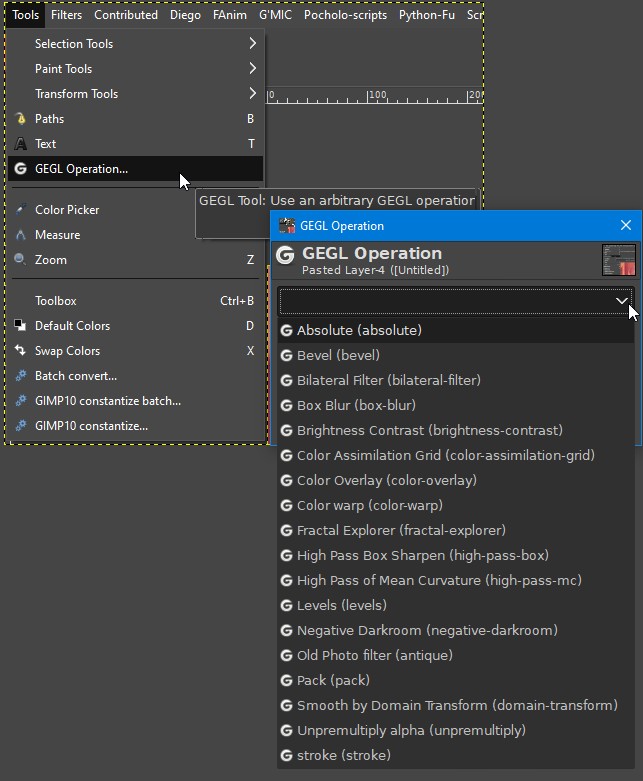The height and width of the screenshot is (781, 643).
Task: Close the GEGL Operation dialog
Action: 626,225
